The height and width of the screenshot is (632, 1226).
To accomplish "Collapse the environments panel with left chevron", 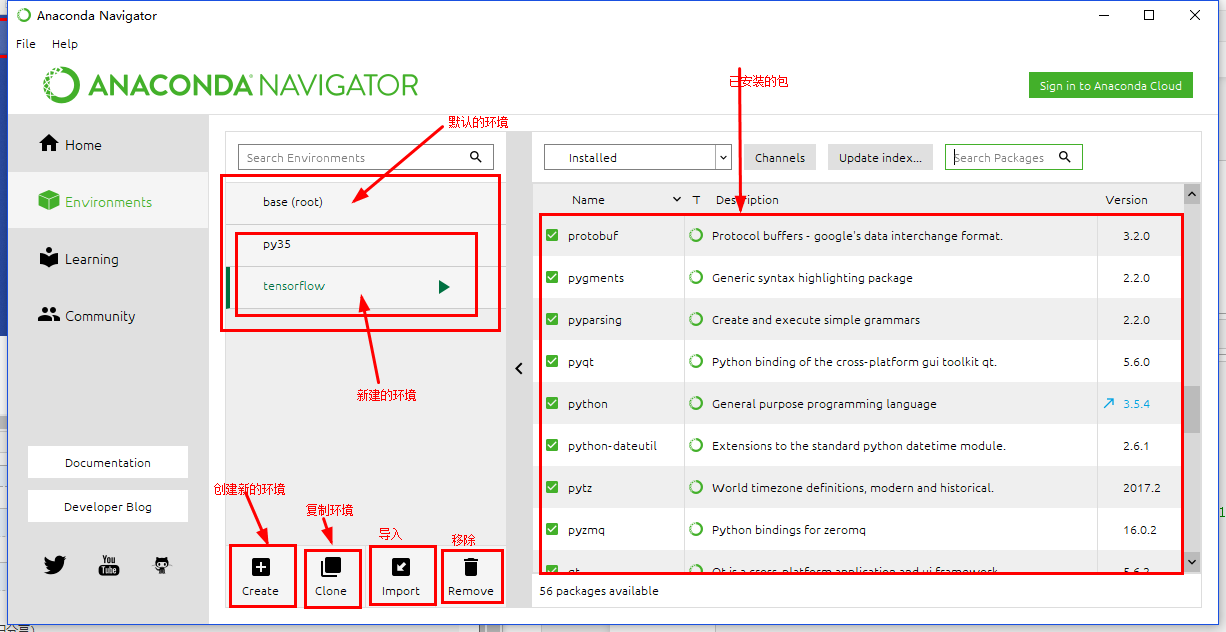I will coord(519,369).
